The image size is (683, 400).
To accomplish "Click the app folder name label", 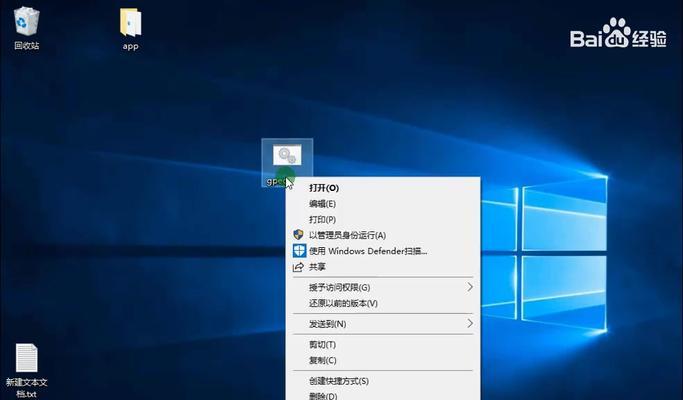I will [130, 47].
